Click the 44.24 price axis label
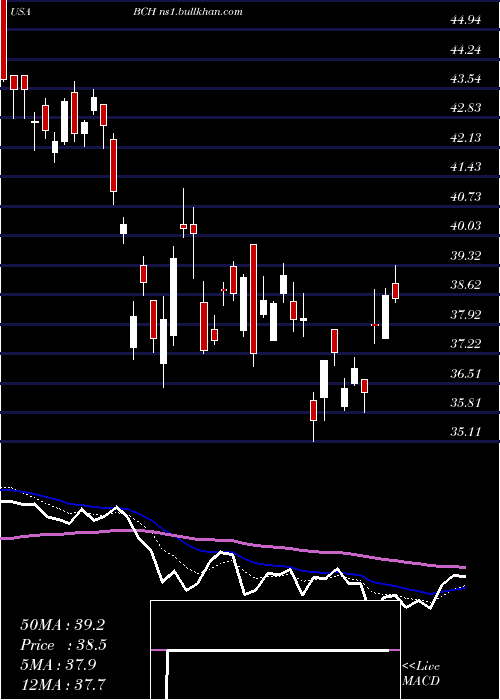Screen dimensions: 500x700 click(x=466, y=50)
